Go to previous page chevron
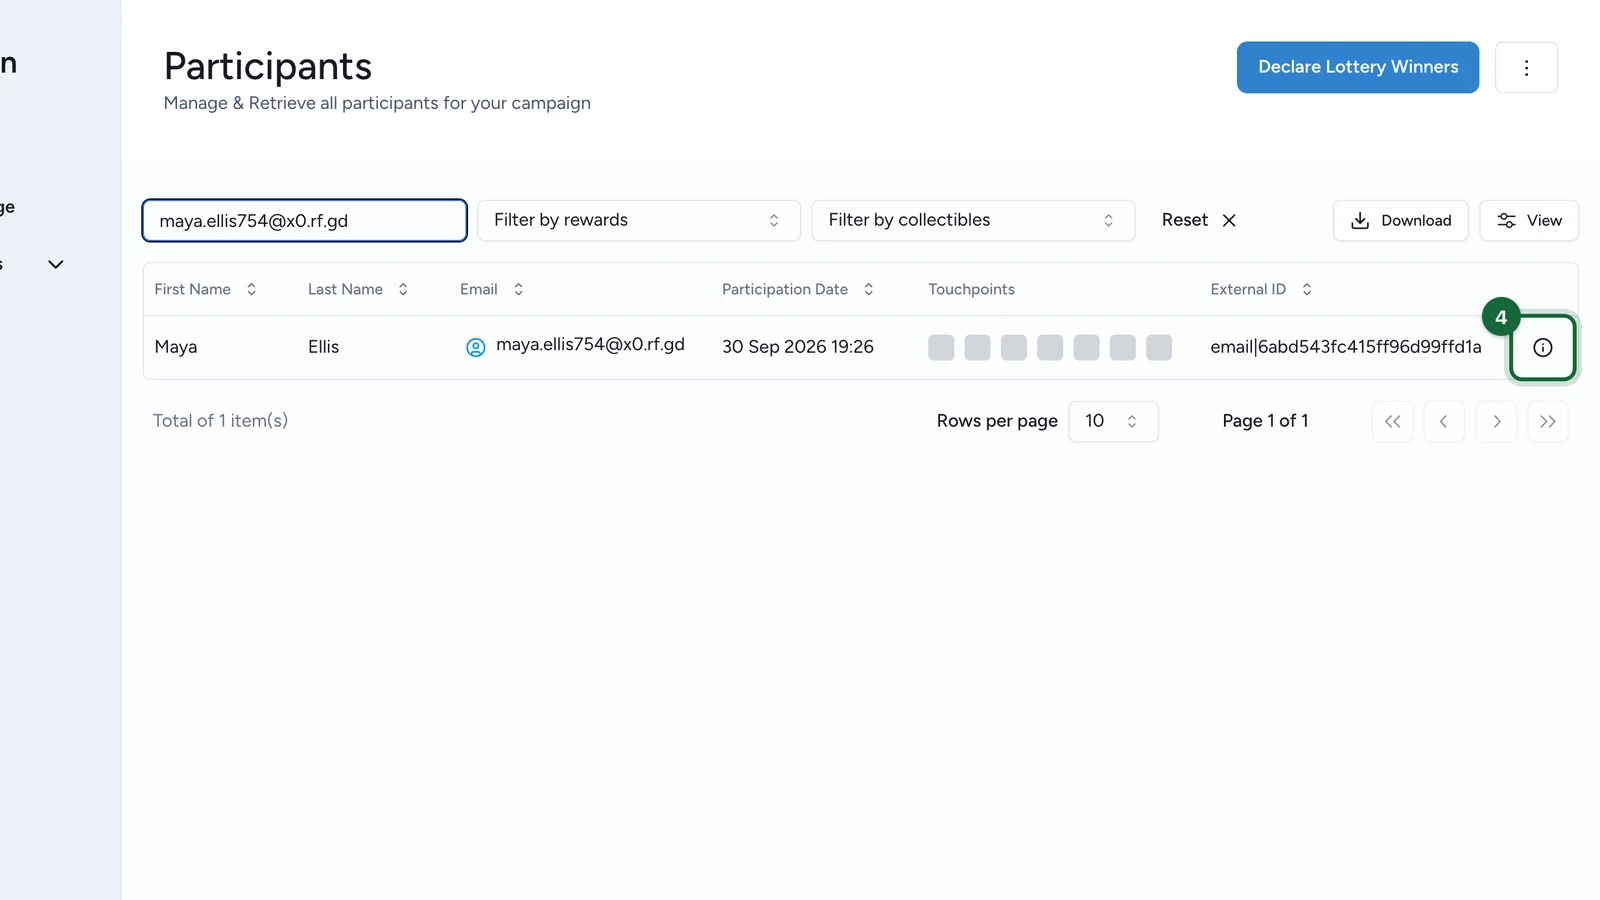The width and height of the screenshot is (1600, 900). (x=1444, y=421)
